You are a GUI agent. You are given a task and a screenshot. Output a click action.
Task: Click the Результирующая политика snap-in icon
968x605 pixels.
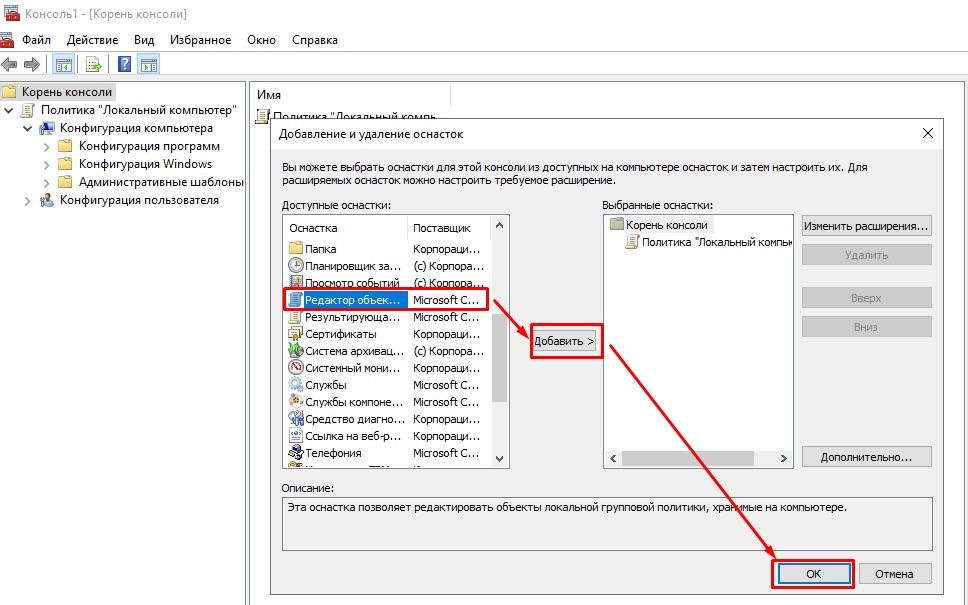pos(296,317)
